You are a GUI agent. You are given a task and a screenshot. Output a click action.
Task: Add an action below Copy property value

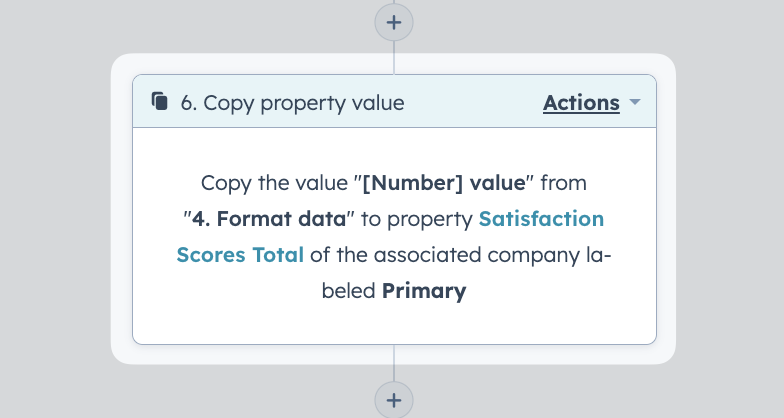tap(394, 400)
